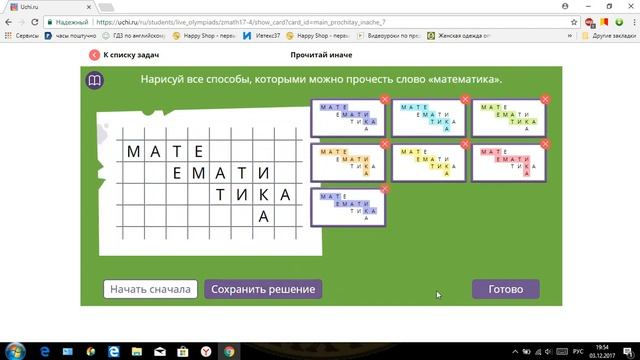
Task: Delete the orange-highlighted solution card
Action: click(x=384, y=144)
